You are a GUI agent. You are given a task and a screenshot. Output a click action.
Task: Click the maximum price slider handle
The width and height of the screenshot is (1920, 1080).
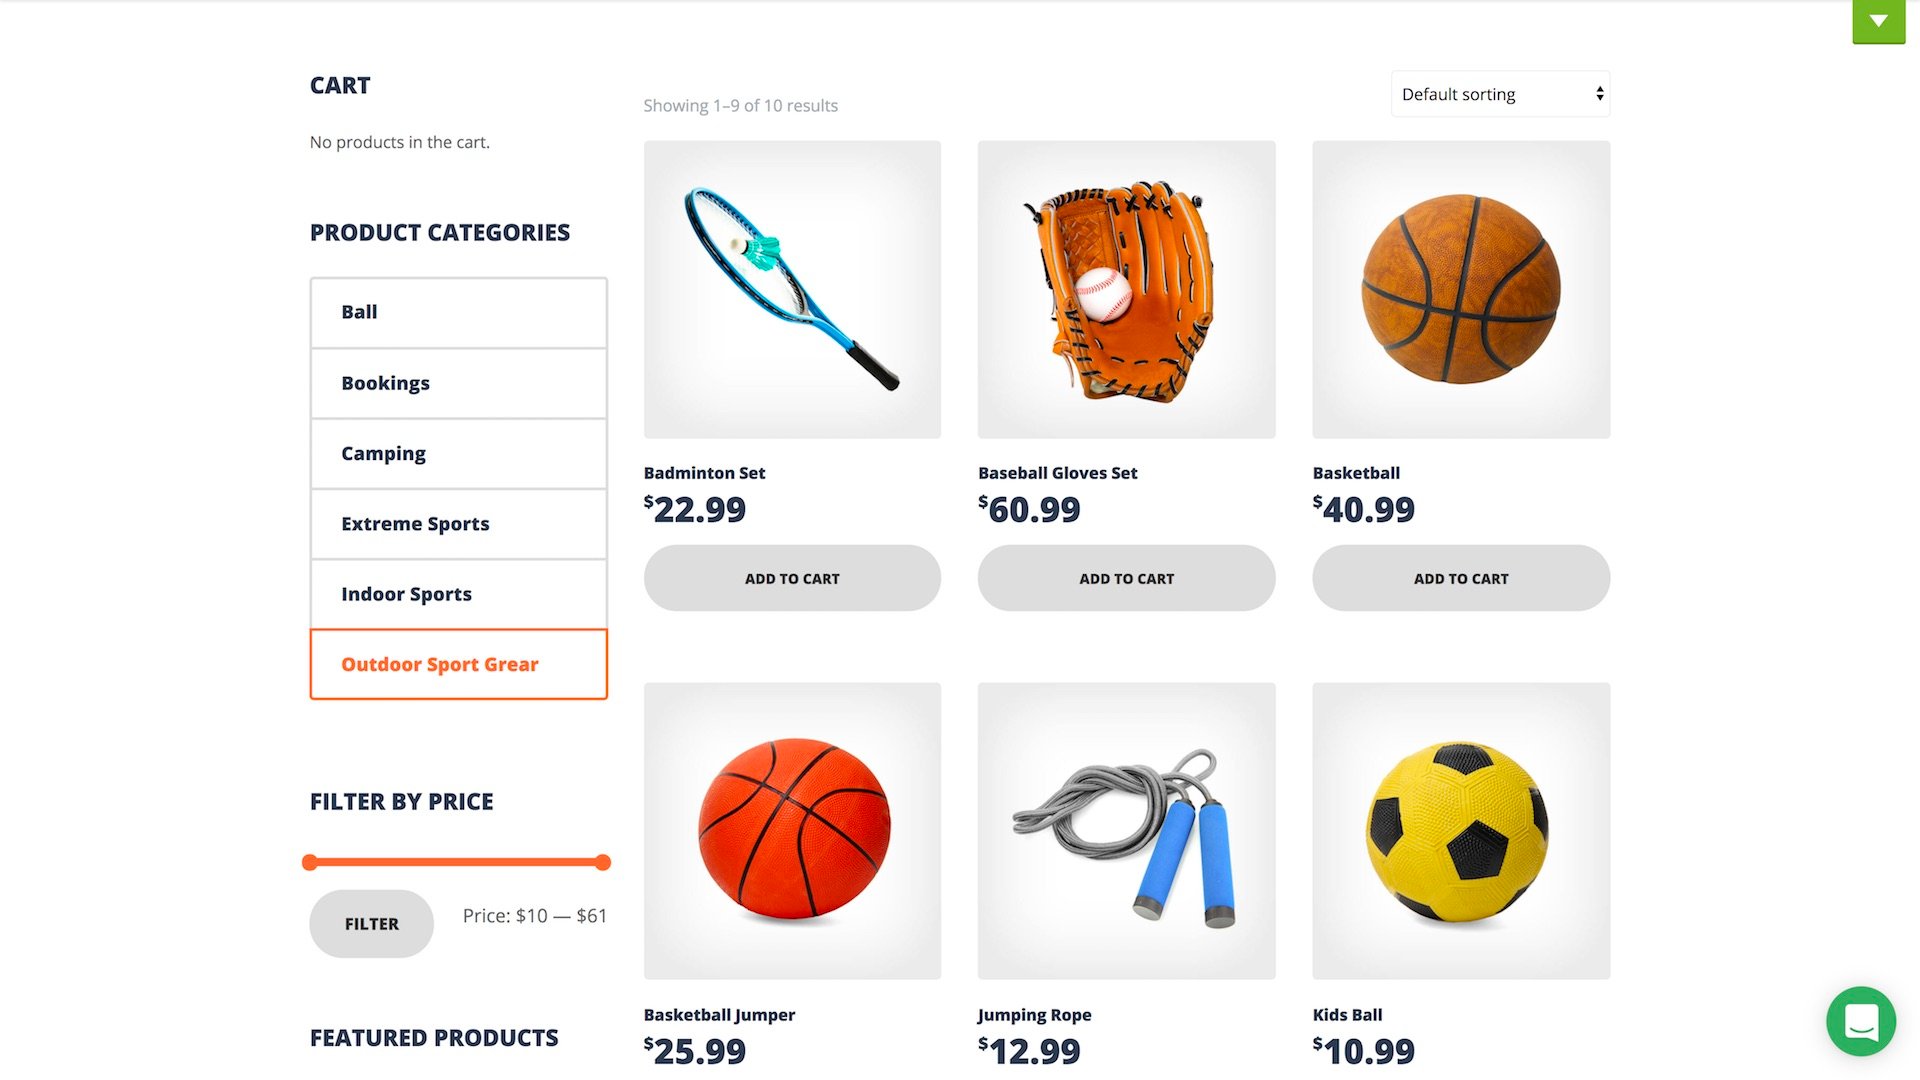click(x=602, y=862)
